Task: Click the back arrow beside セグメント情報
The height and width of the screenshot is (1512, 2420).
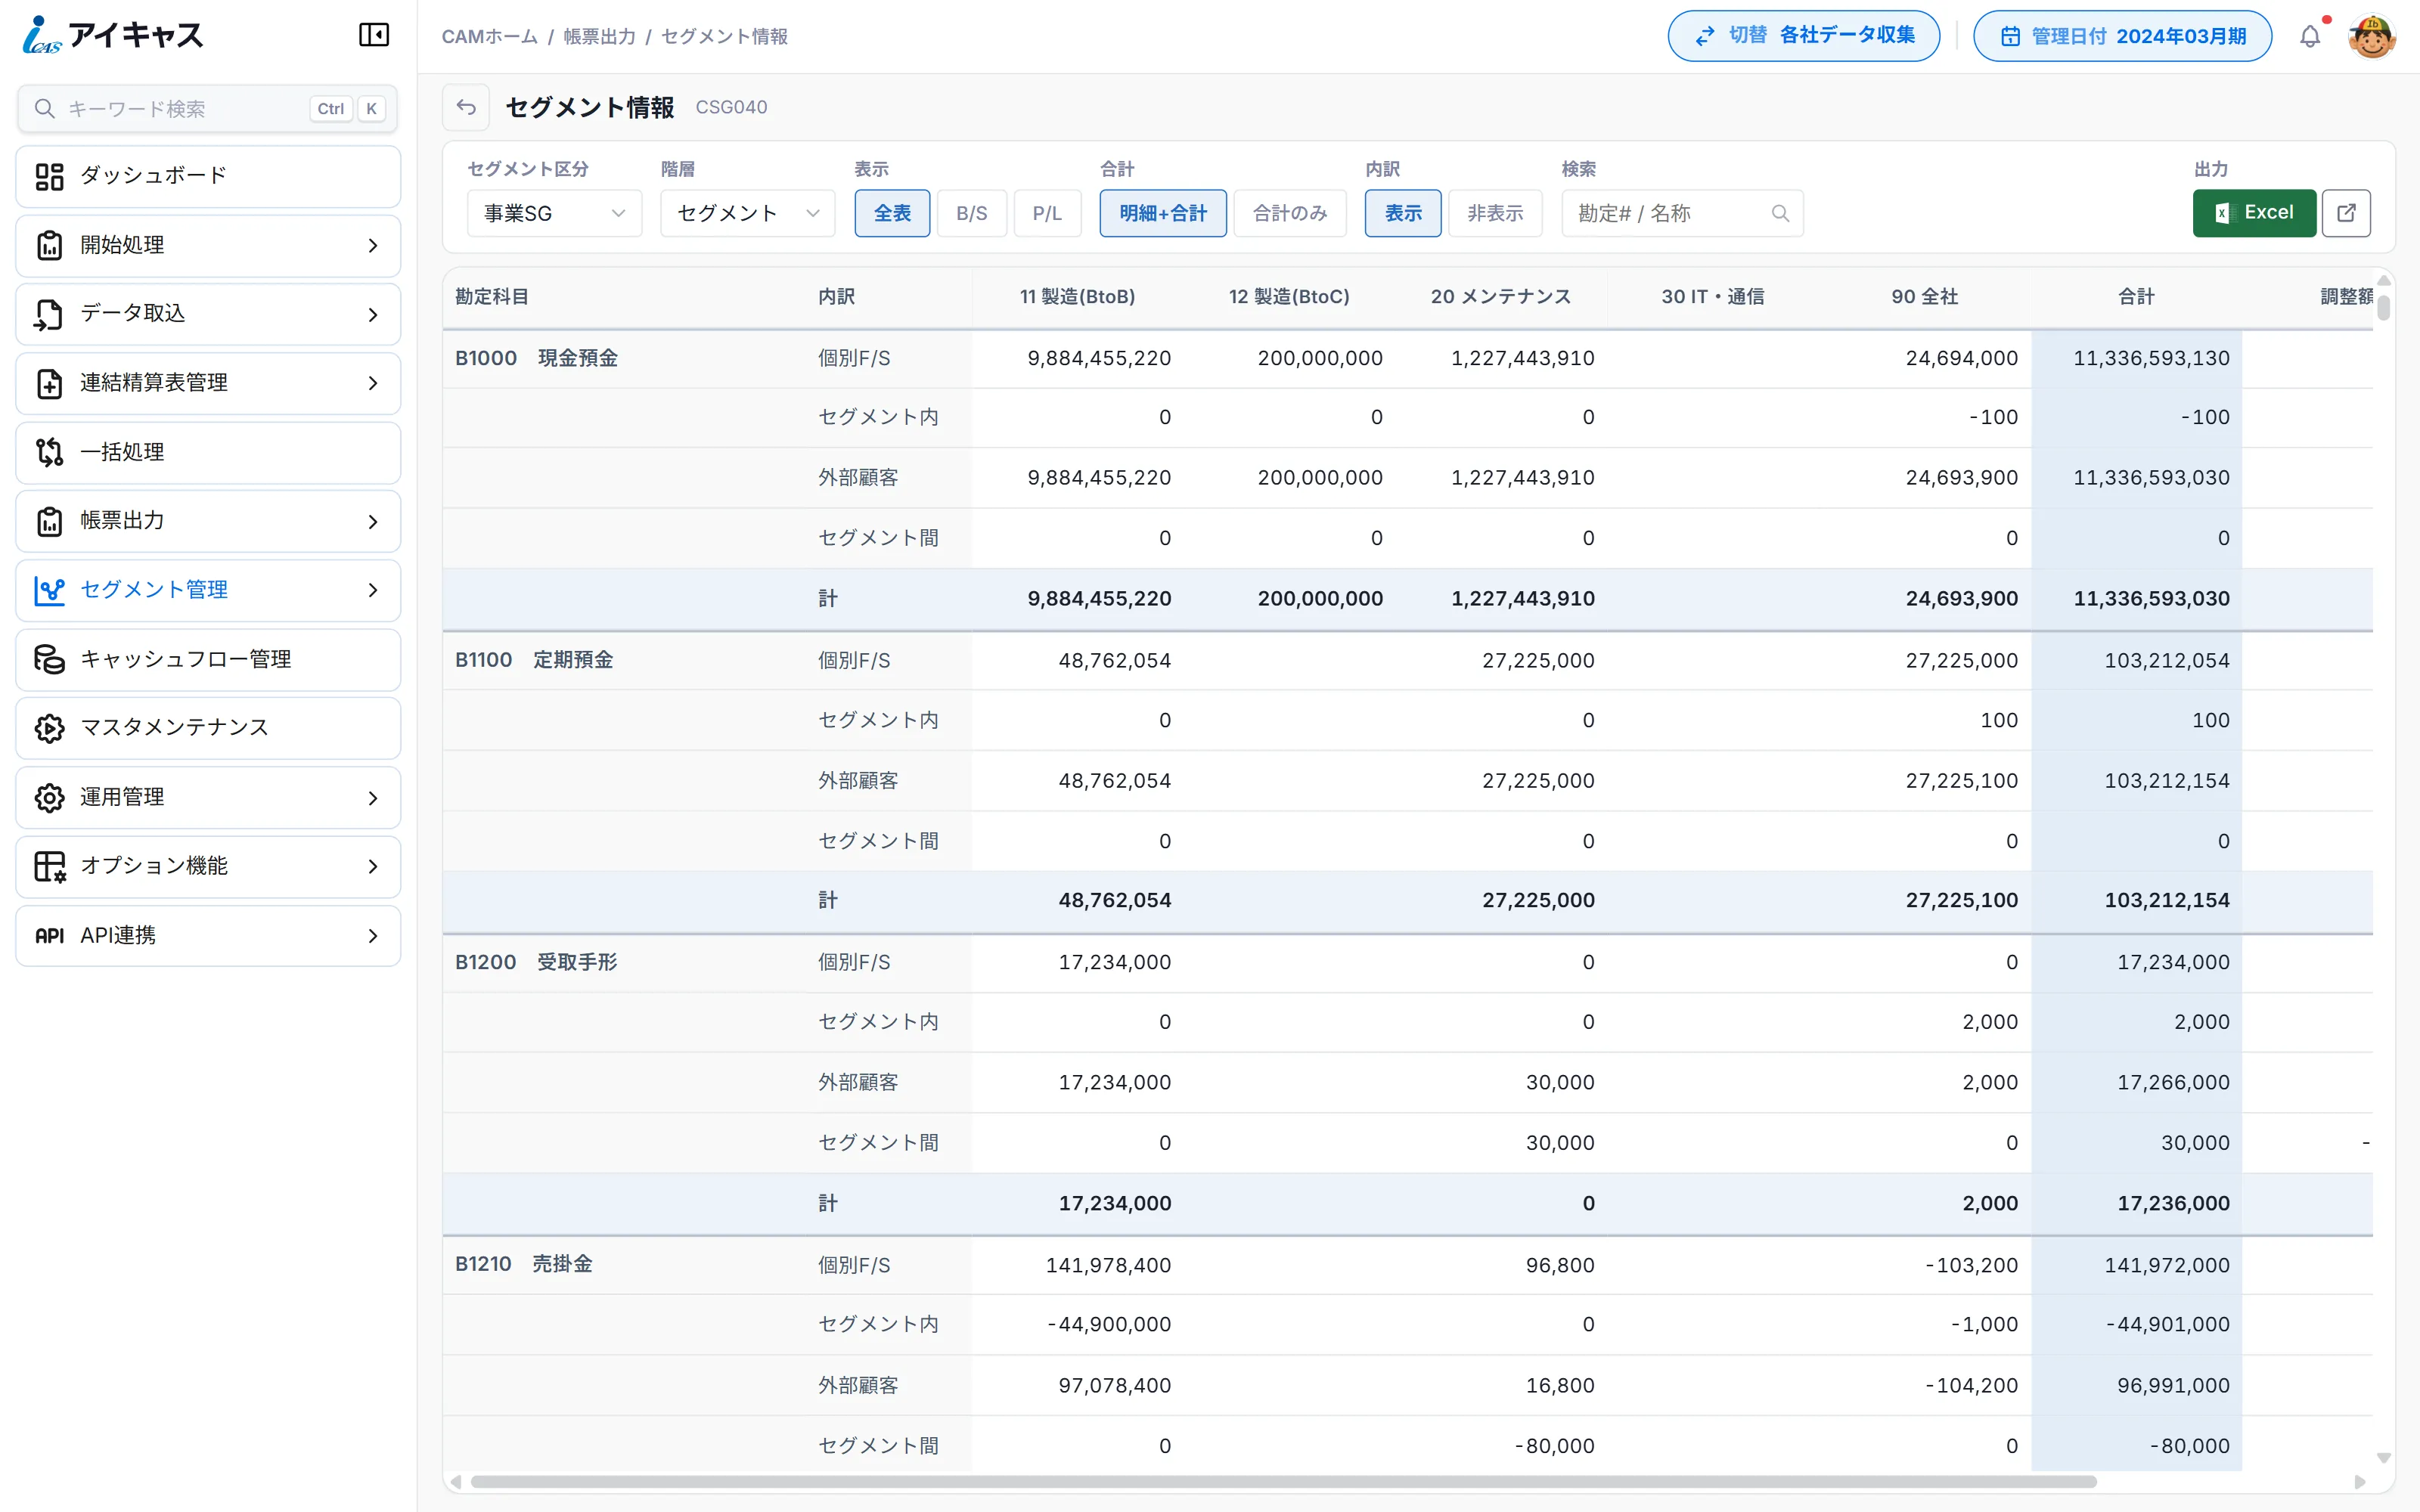Action: [466, 107]
